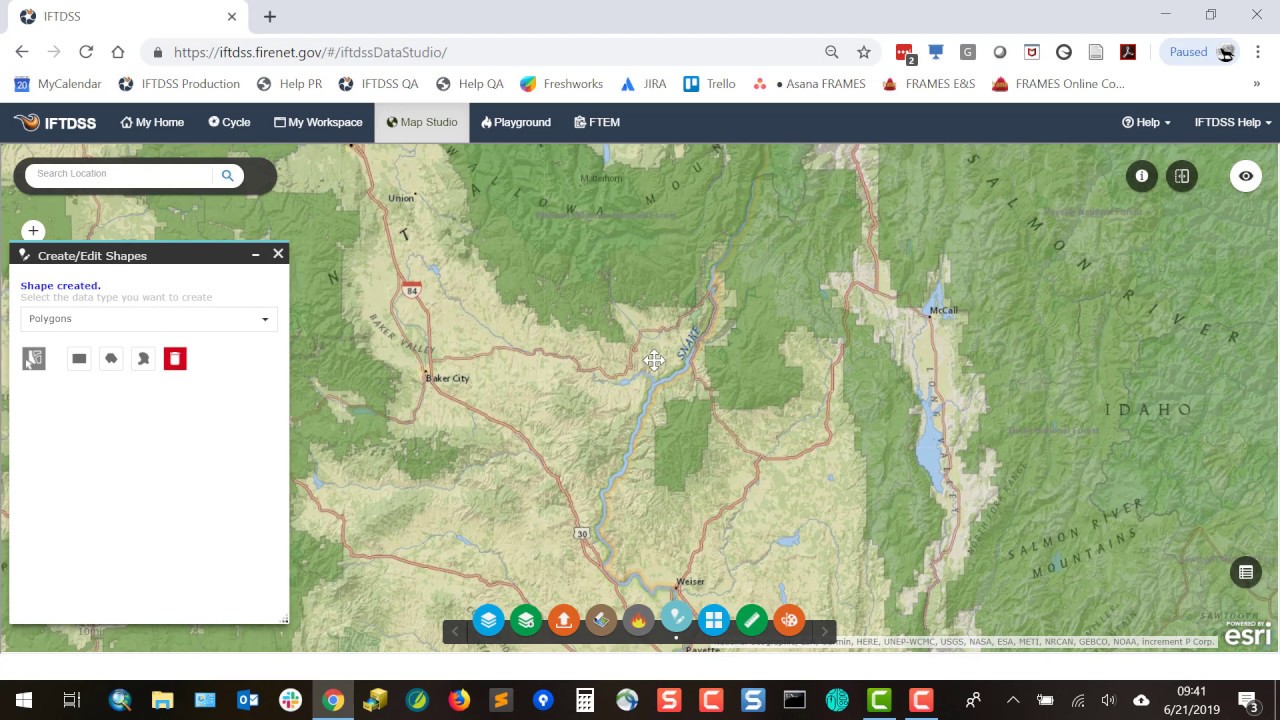Click the swipe/compare map icon

1182,176
